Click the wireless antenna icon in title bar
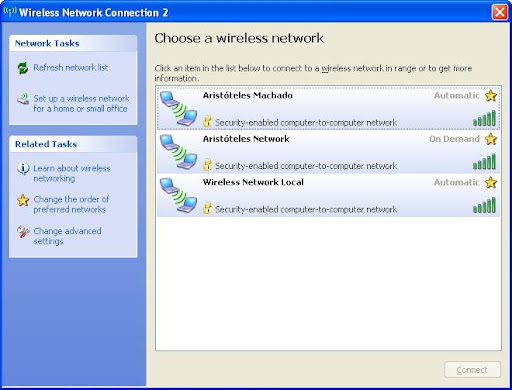Image resolution: width=512 pixels, height=390 pixels. click(x=10, y=11)
